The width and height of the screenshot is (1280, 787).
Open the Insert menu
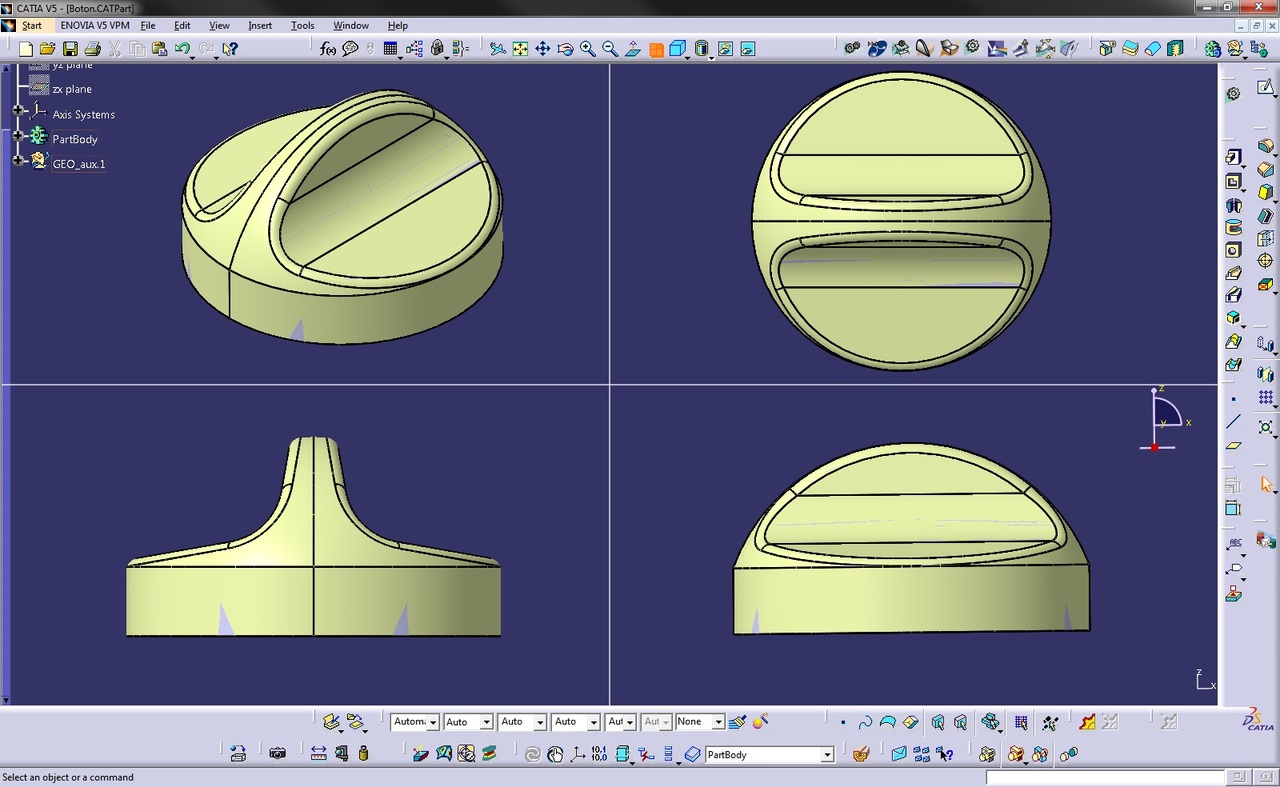pyautogui.click(x=260, y=25)
